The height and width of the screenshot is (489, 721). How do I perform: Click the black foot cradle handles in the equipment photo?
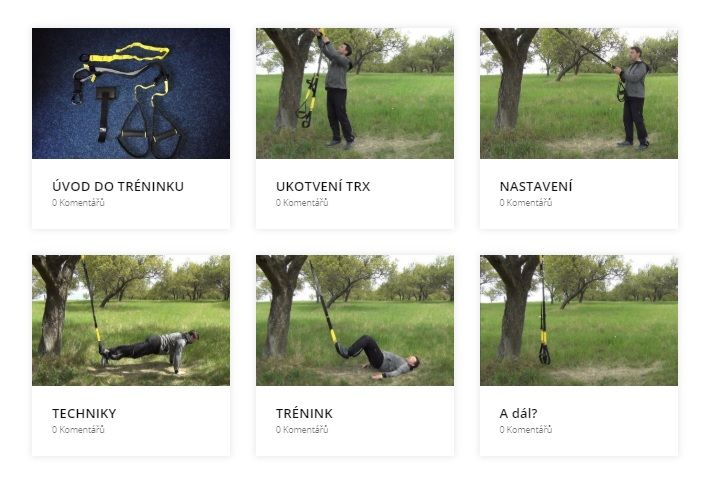point(149,129)
